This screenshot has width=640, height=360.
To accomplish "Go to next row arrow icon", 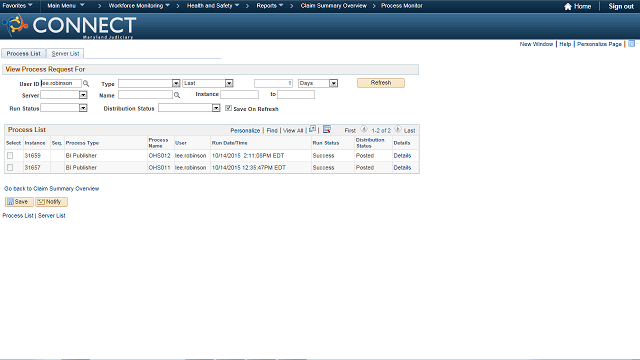I will pyautogui.click(x=398, y=129).
